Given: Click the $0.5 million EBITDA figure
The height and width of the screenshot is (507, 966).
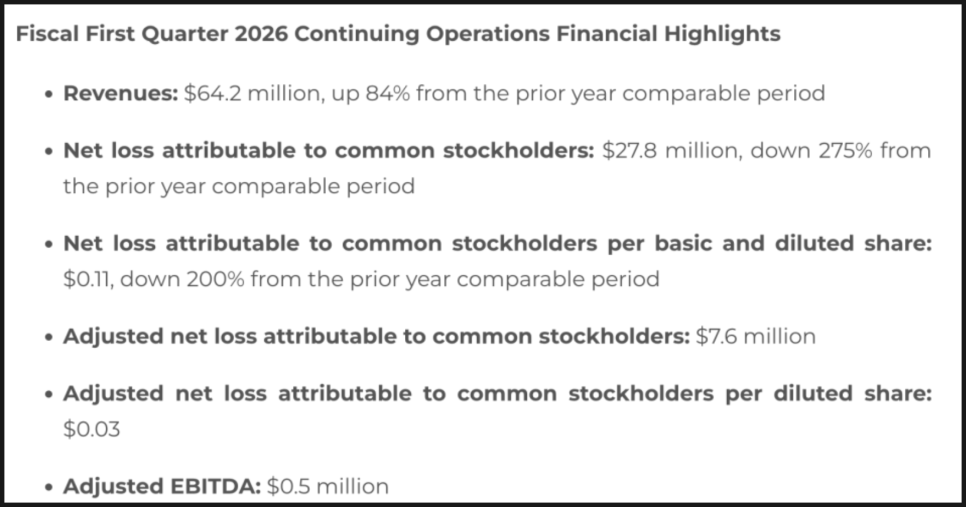Looking at the screenshot, I should click(328, 487).
